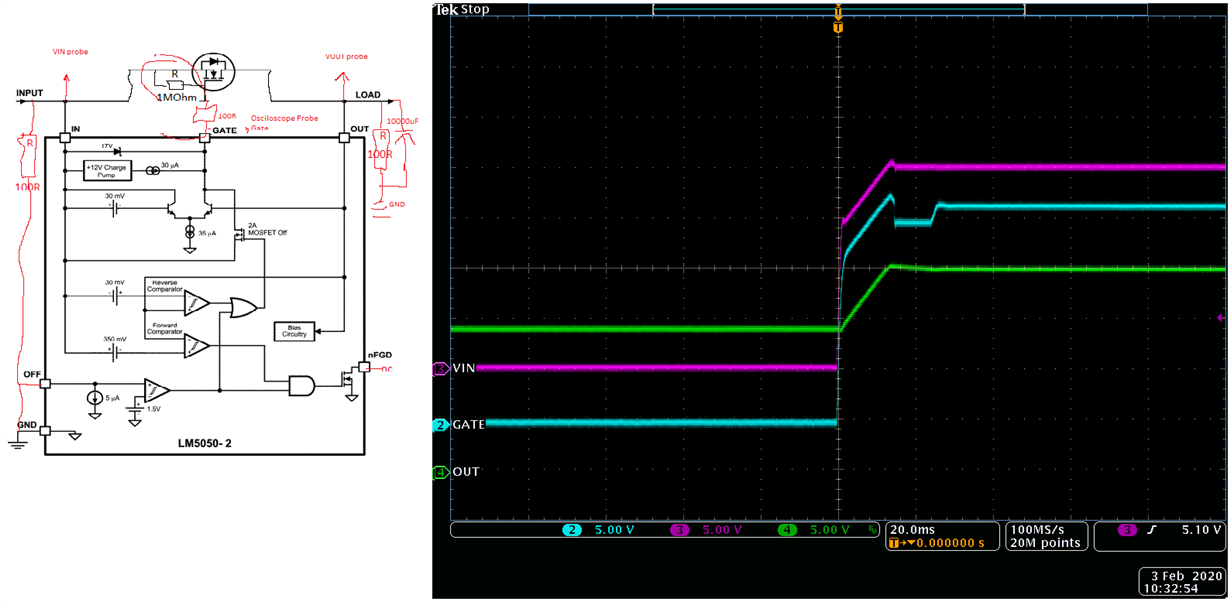Click the 35 µA label

tap(206, 231)
